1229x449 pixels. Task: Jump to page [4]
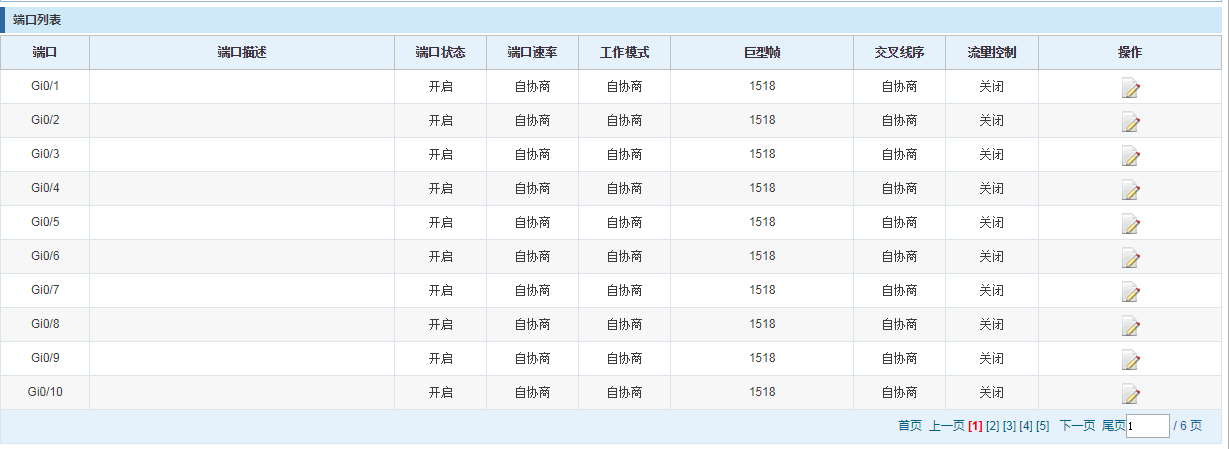pos(1026,426)
